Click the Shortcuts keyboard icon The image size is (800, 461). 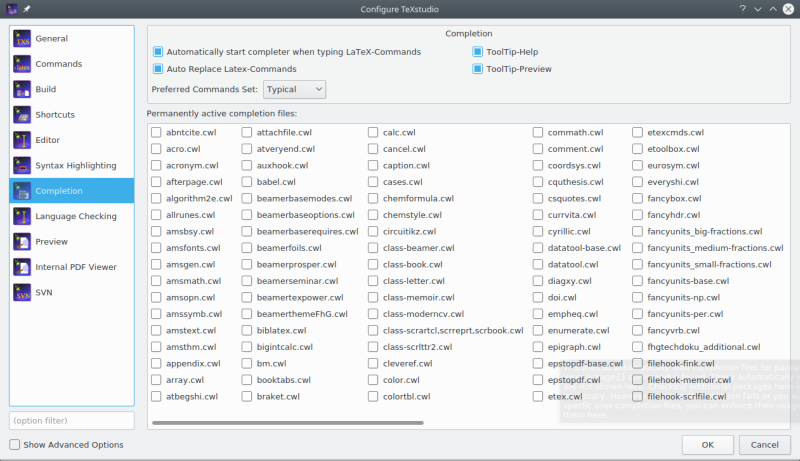(x=22, y=115)
